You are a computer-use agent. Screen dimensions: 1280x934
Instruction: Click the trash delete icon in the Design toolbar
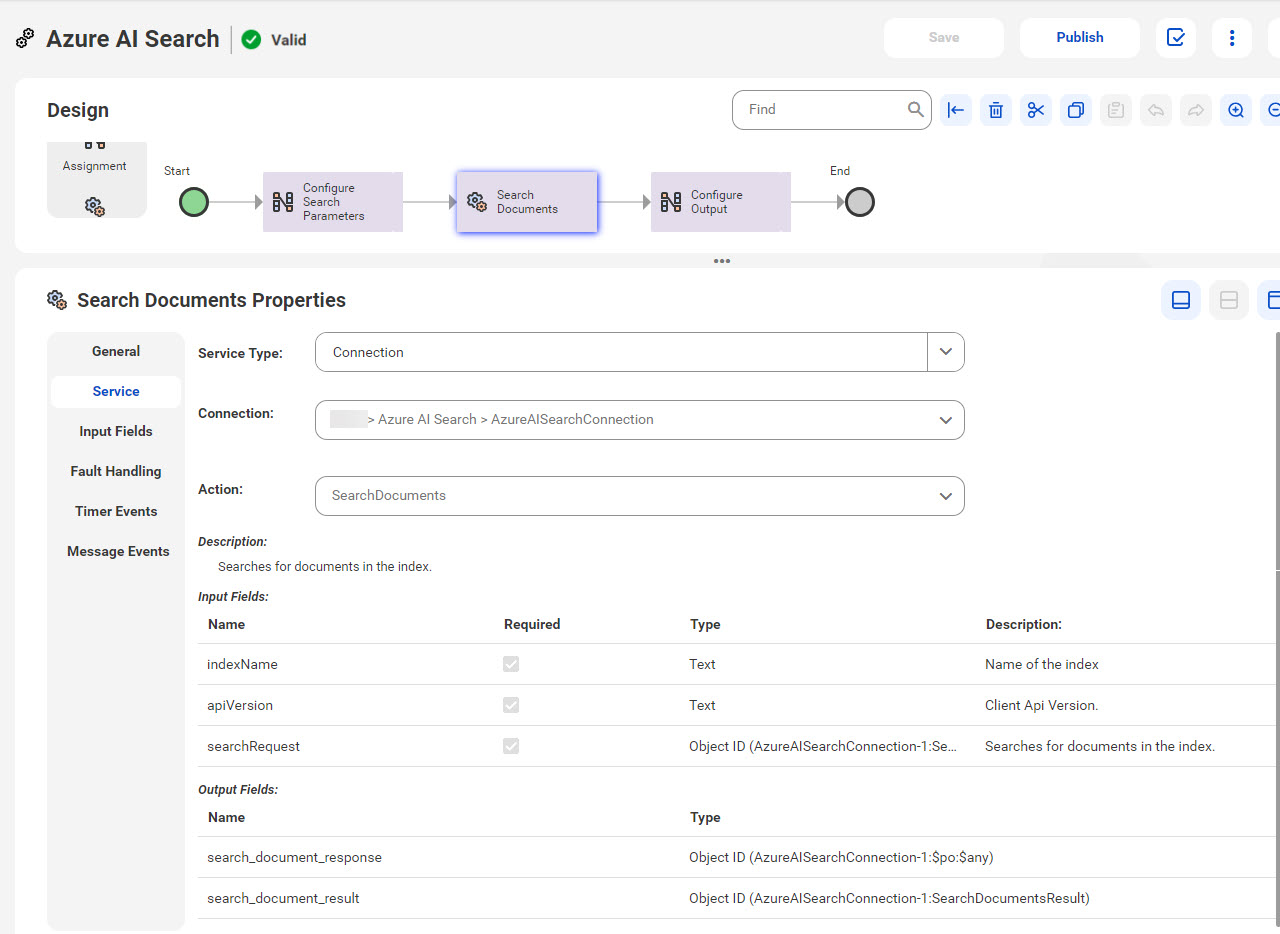[x=996, y=110]
